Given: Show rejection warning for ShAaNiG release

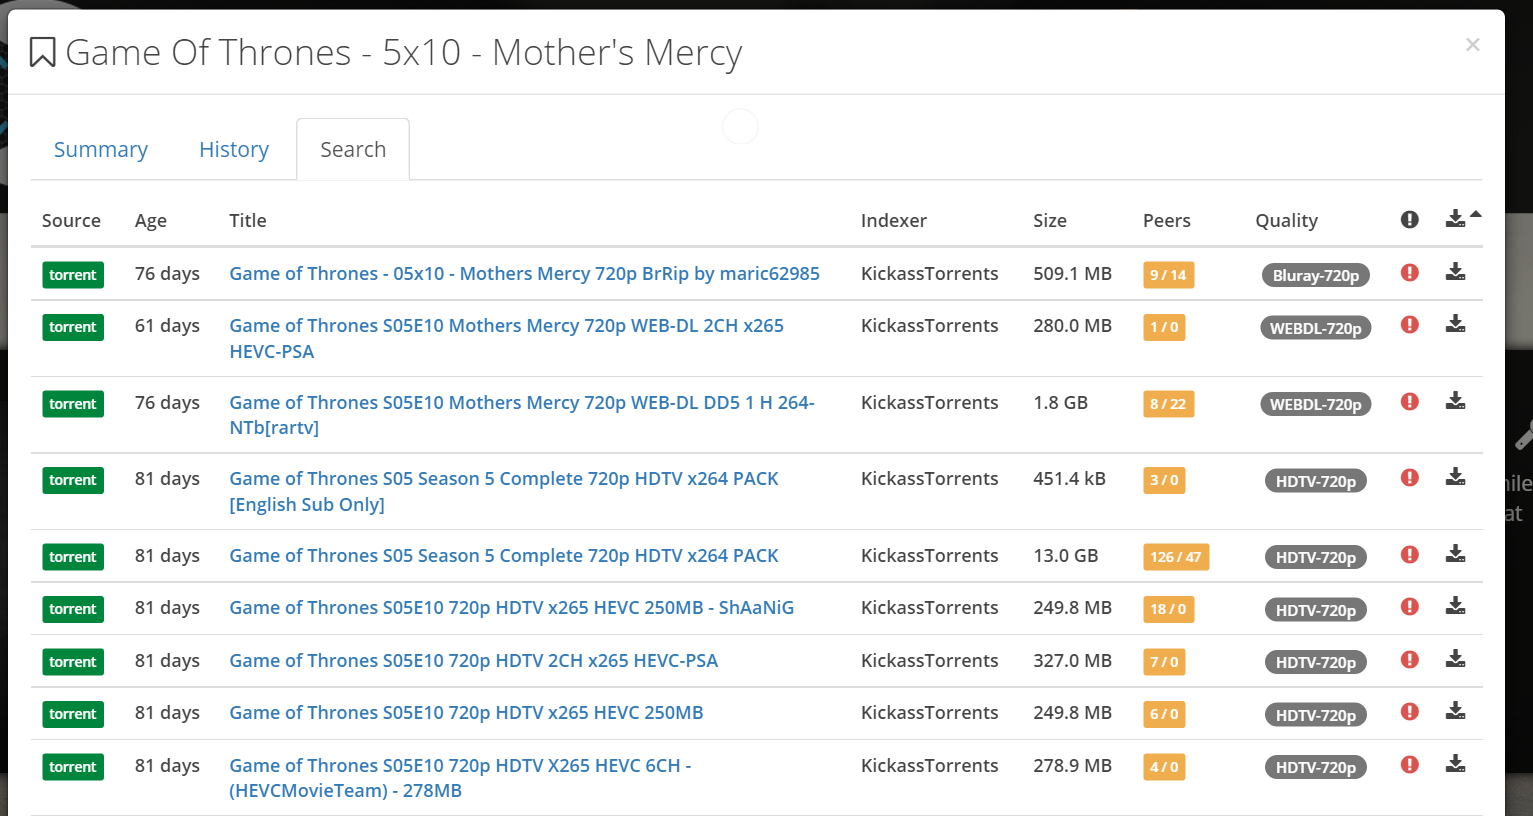Looking at the screenshot, I should pyautogui.click(x=1410, y=607).
